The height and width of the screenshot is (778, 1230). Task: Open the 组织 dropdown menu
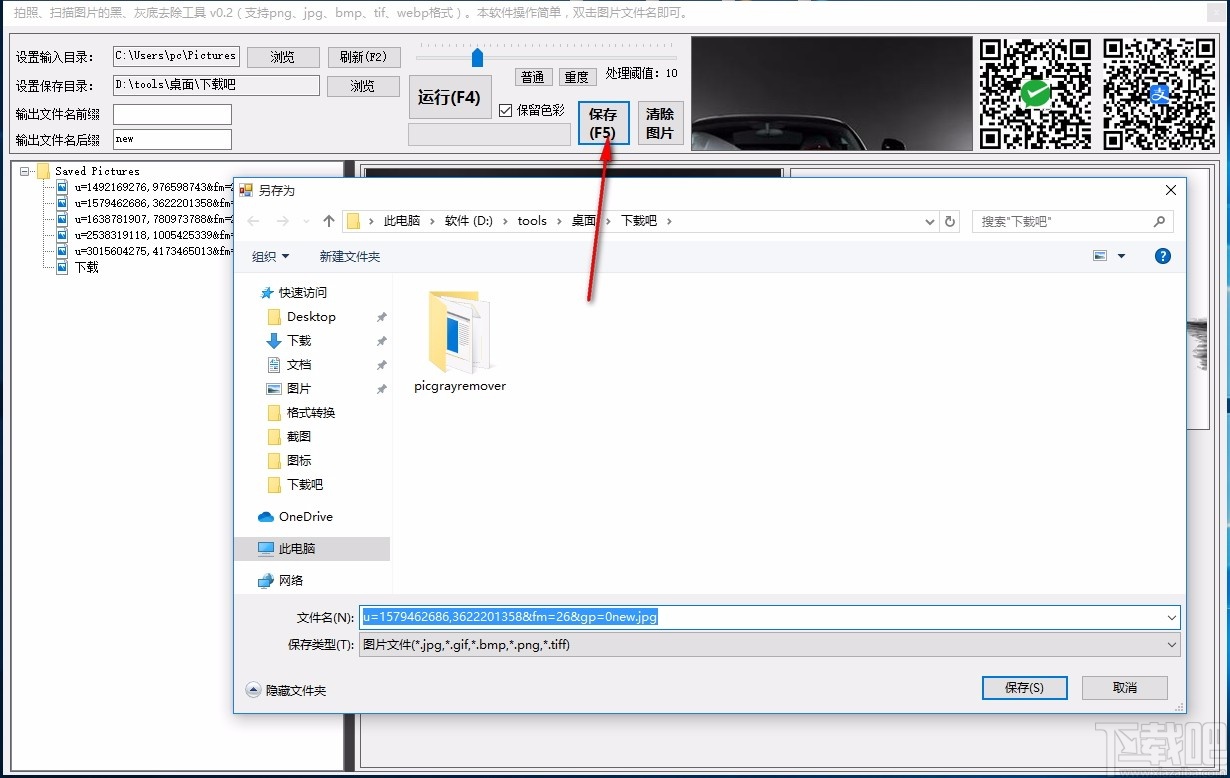[x=270, y=256]
